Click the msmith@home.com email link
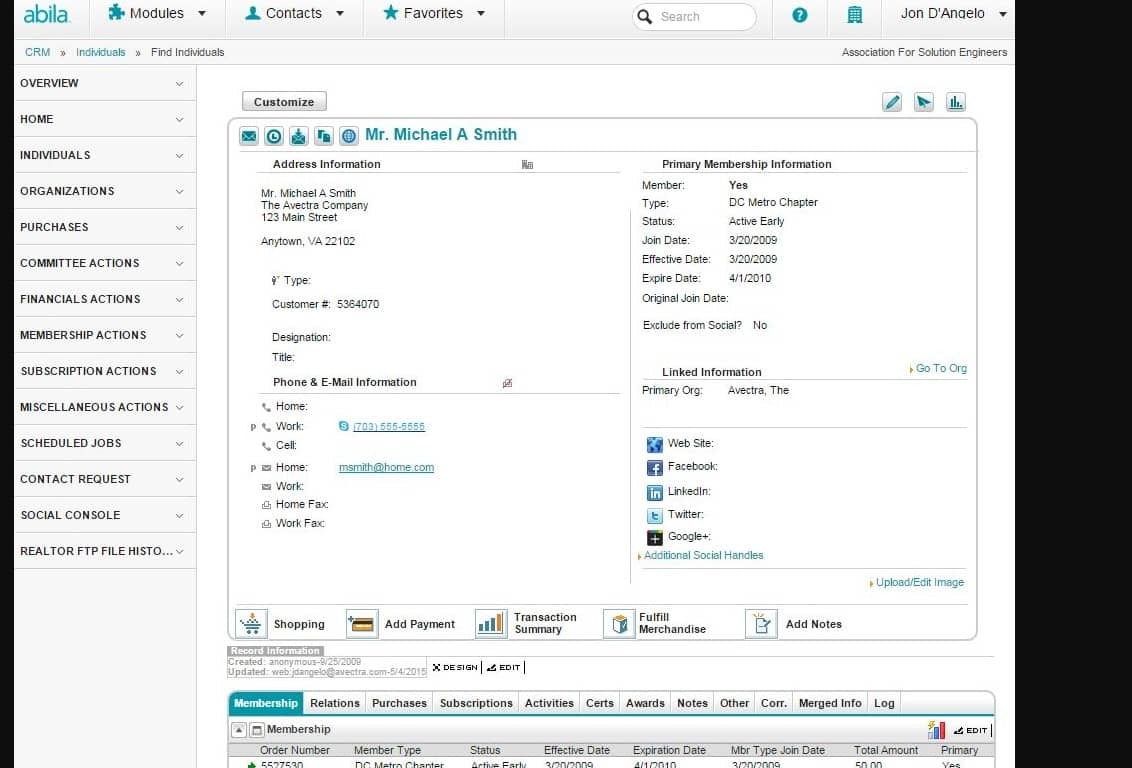The width and height of the screenshot is (1132, 768). click(386, 467)
